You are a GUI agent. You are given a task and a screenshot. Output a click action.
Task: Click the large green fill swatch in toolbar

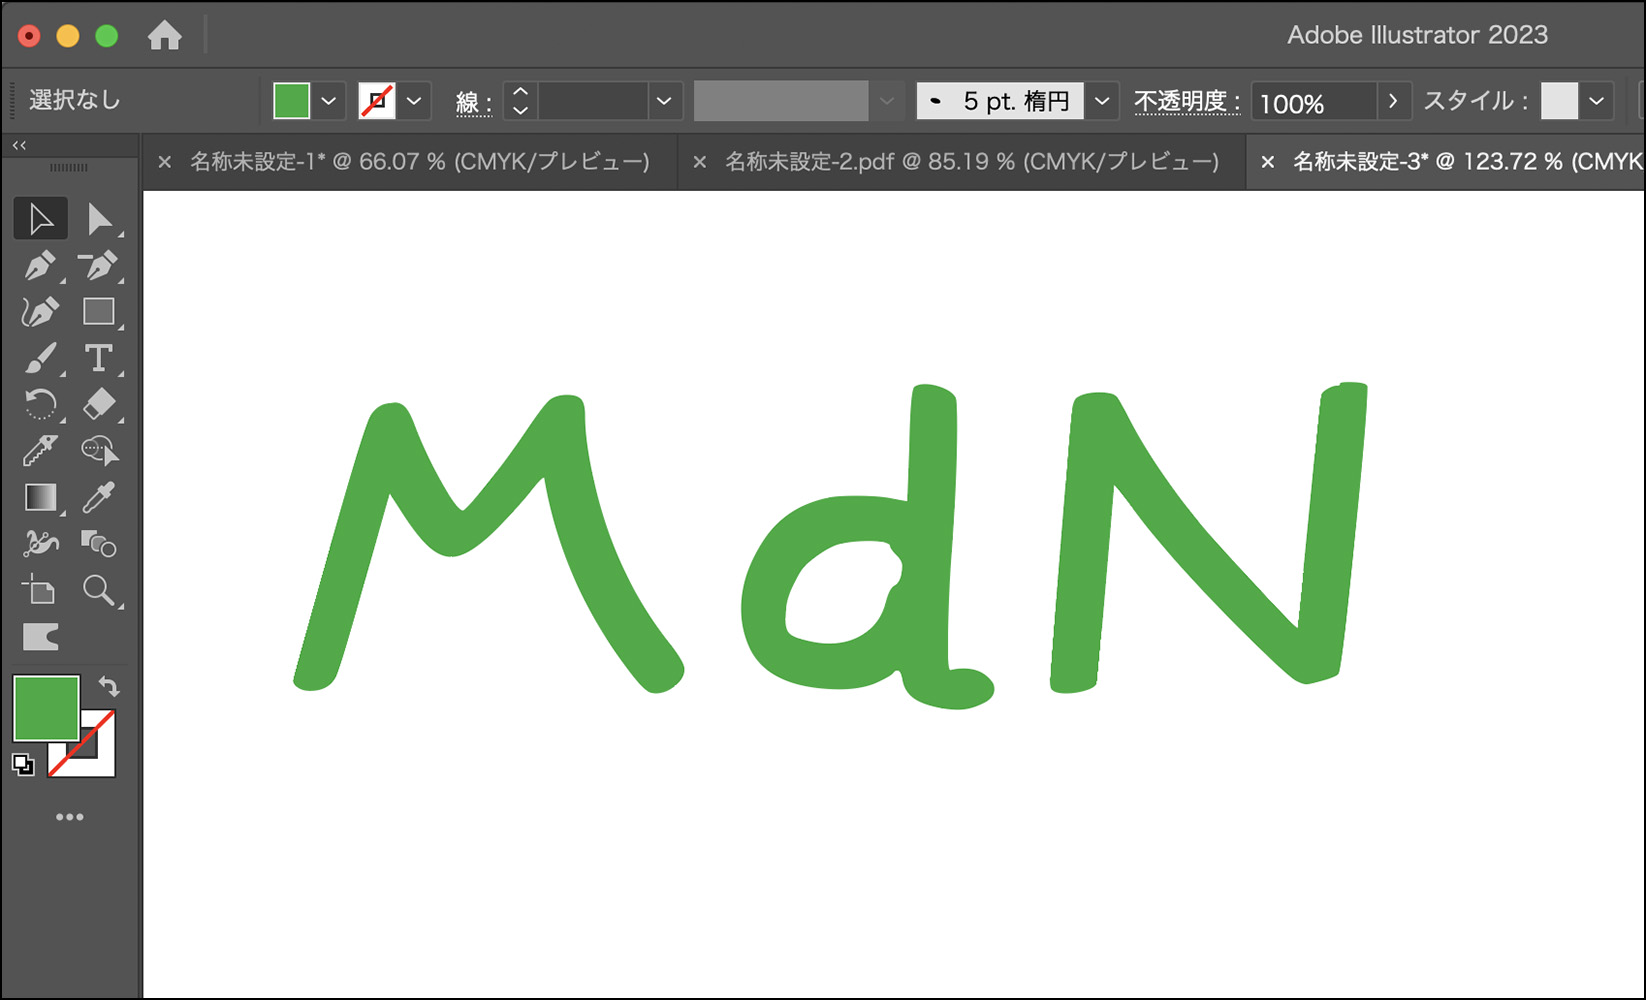coord(46,708)
